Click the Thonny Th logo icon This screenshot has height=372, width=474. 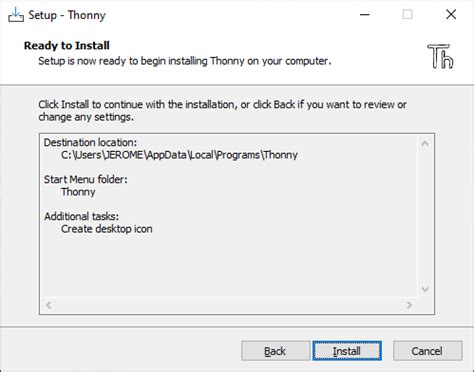(440, 56)
